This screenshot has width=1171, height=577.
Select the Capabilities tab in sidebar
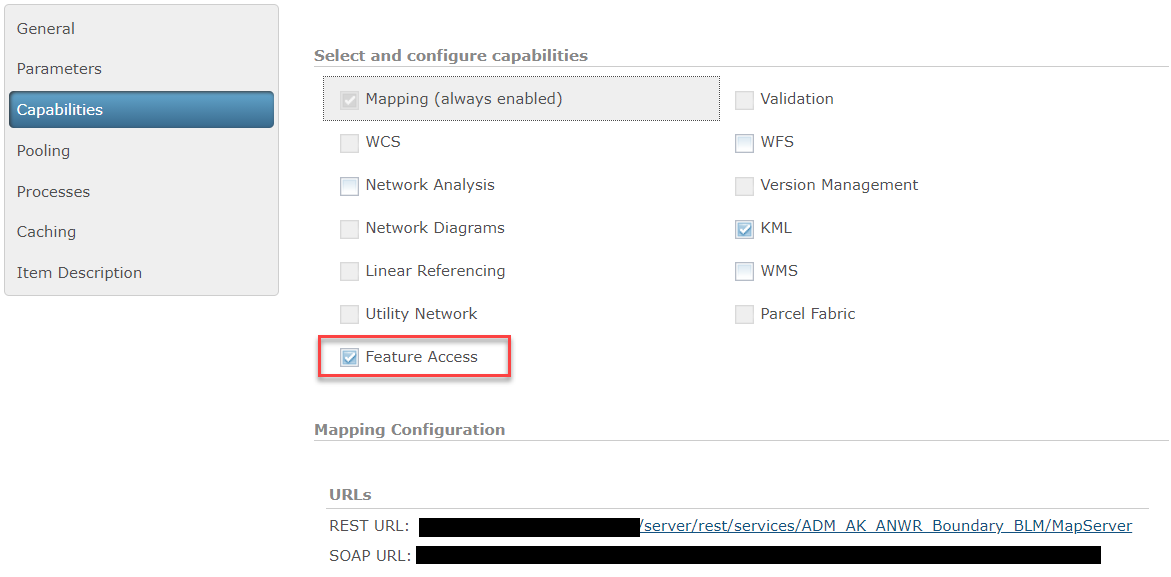coord(60,109)
